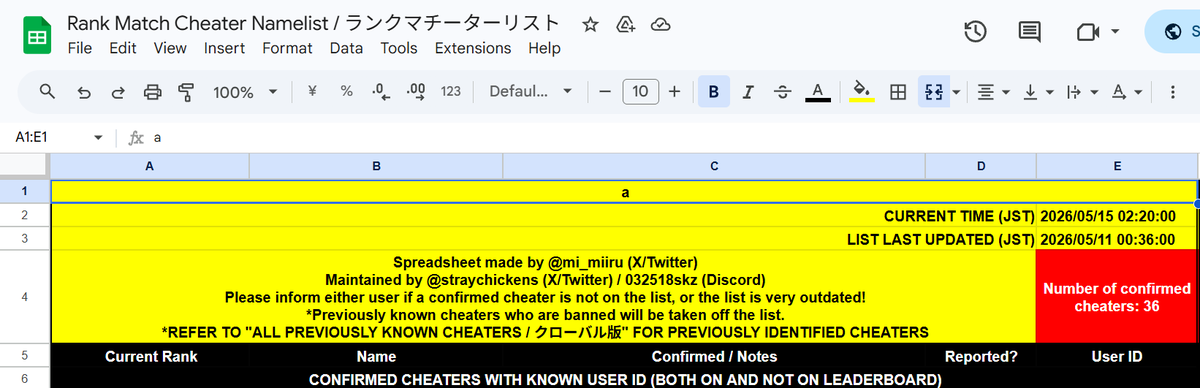Click the font size field 10
Screen dimensions: 1200x388
(641, 92)
